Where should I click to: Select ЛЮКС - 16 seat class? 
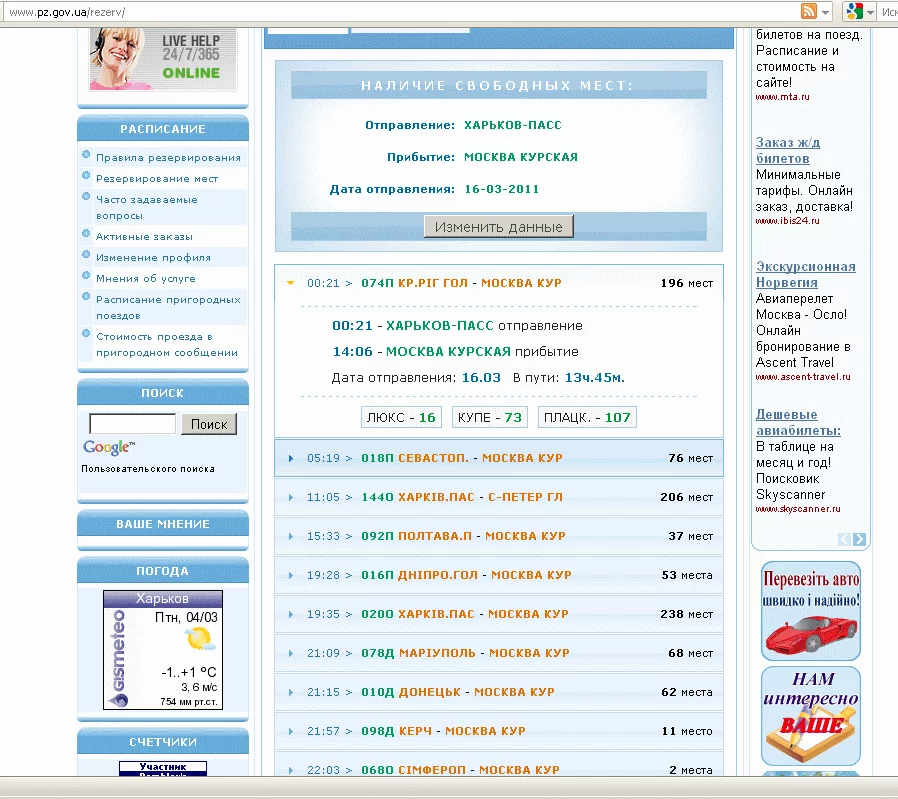point(401,418)
